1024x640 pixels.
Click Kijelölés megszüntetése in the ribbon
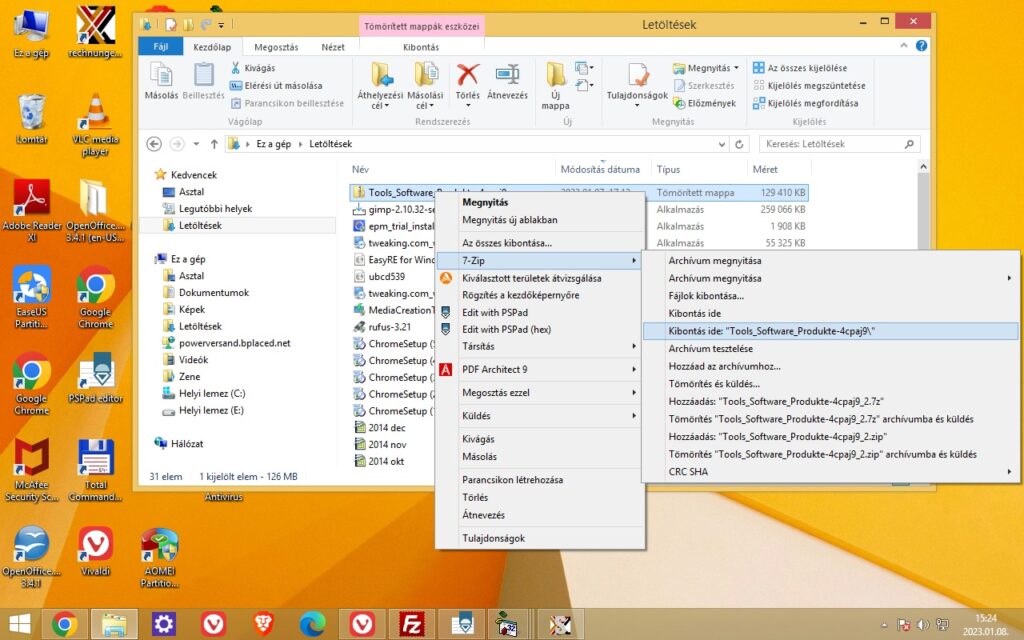(x=809, y=86)
